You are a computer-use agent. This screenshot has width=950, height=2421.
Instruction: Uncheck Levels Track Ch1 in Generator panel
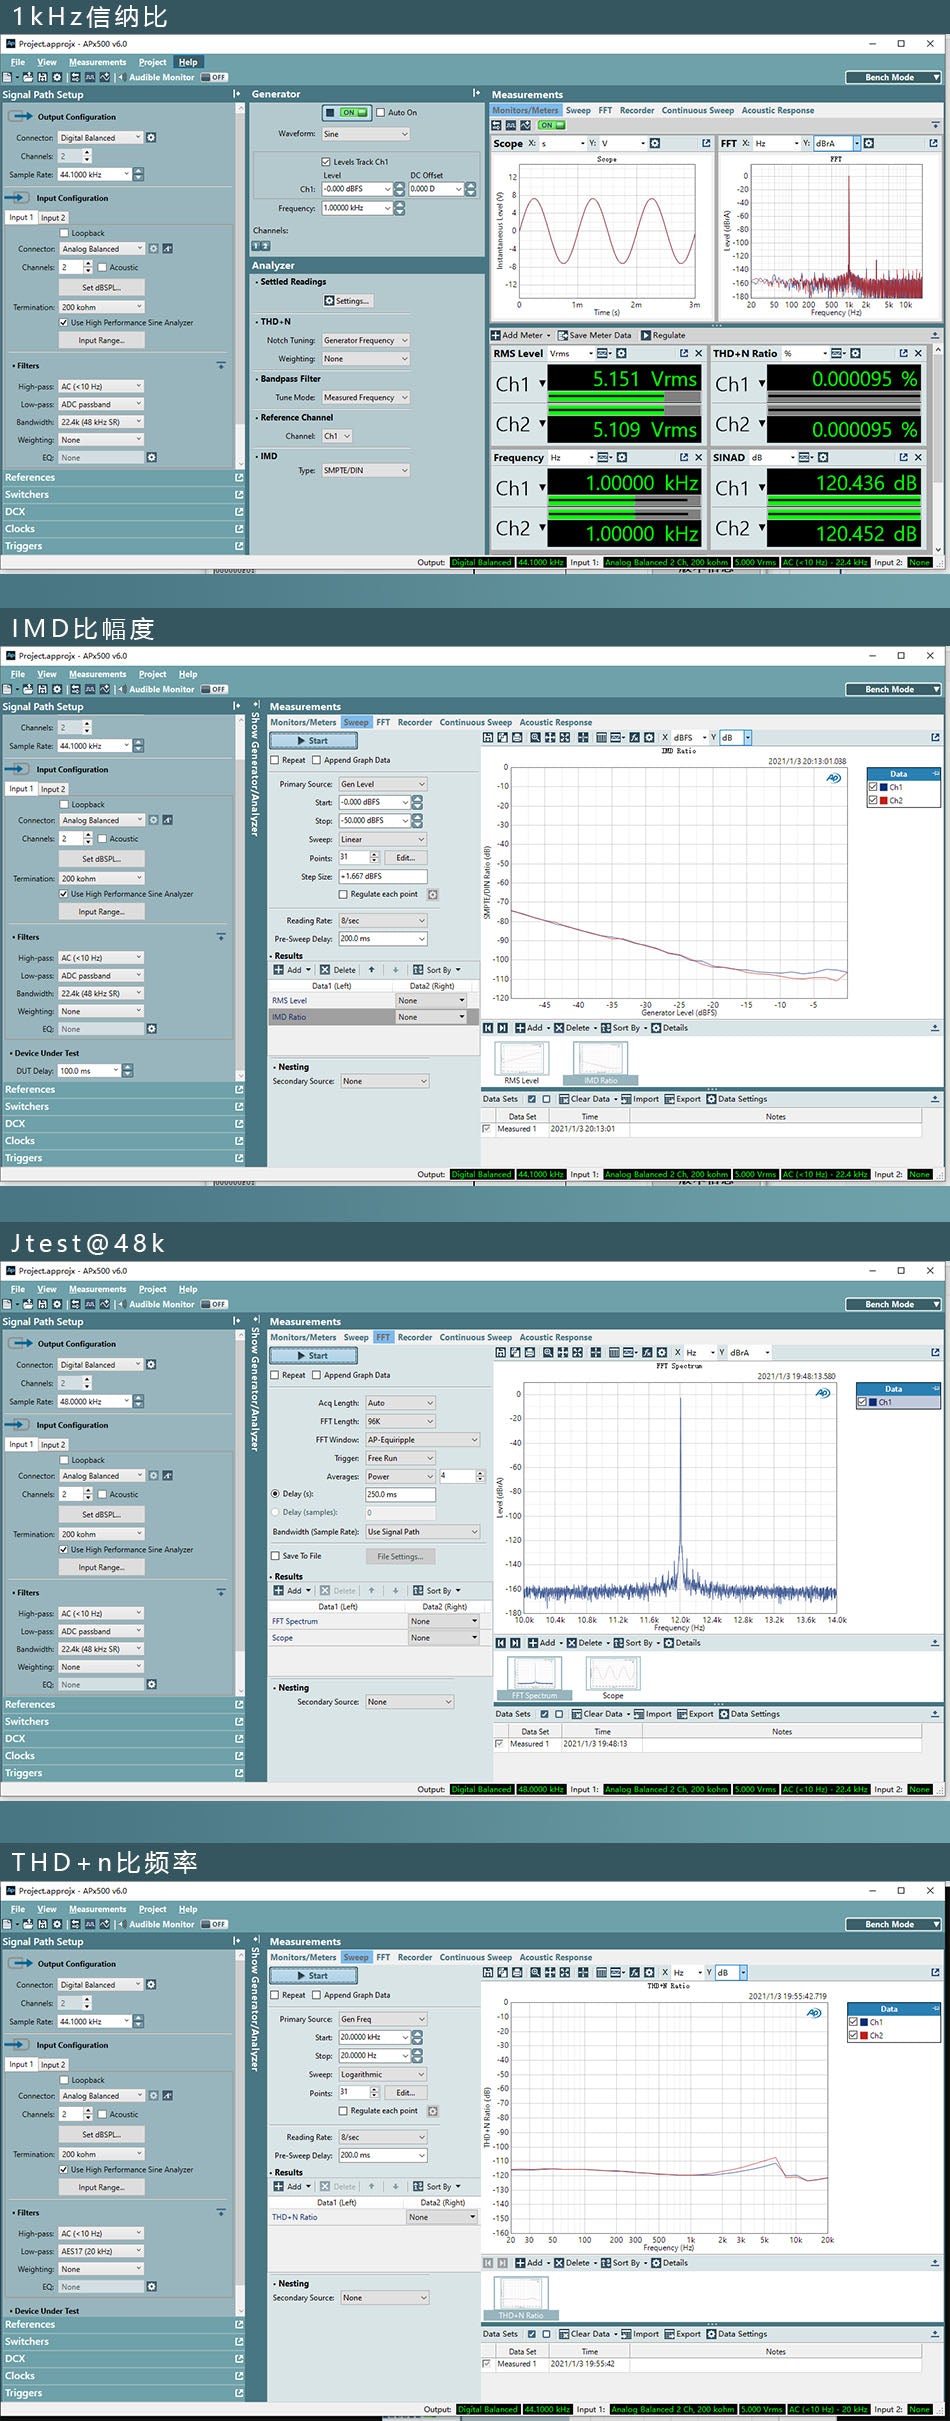click(326, 161)
